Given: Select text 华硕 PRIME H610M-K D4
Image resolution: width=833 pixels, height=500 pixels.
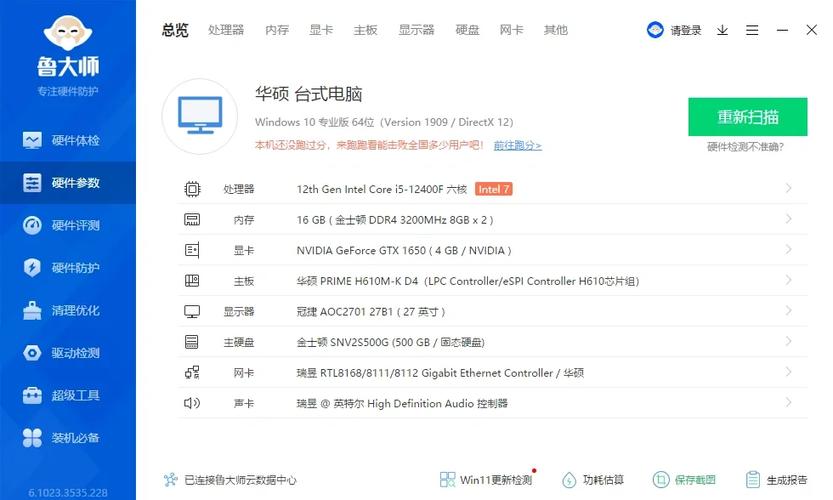Looking at the screenshot, I should point(357,281).
